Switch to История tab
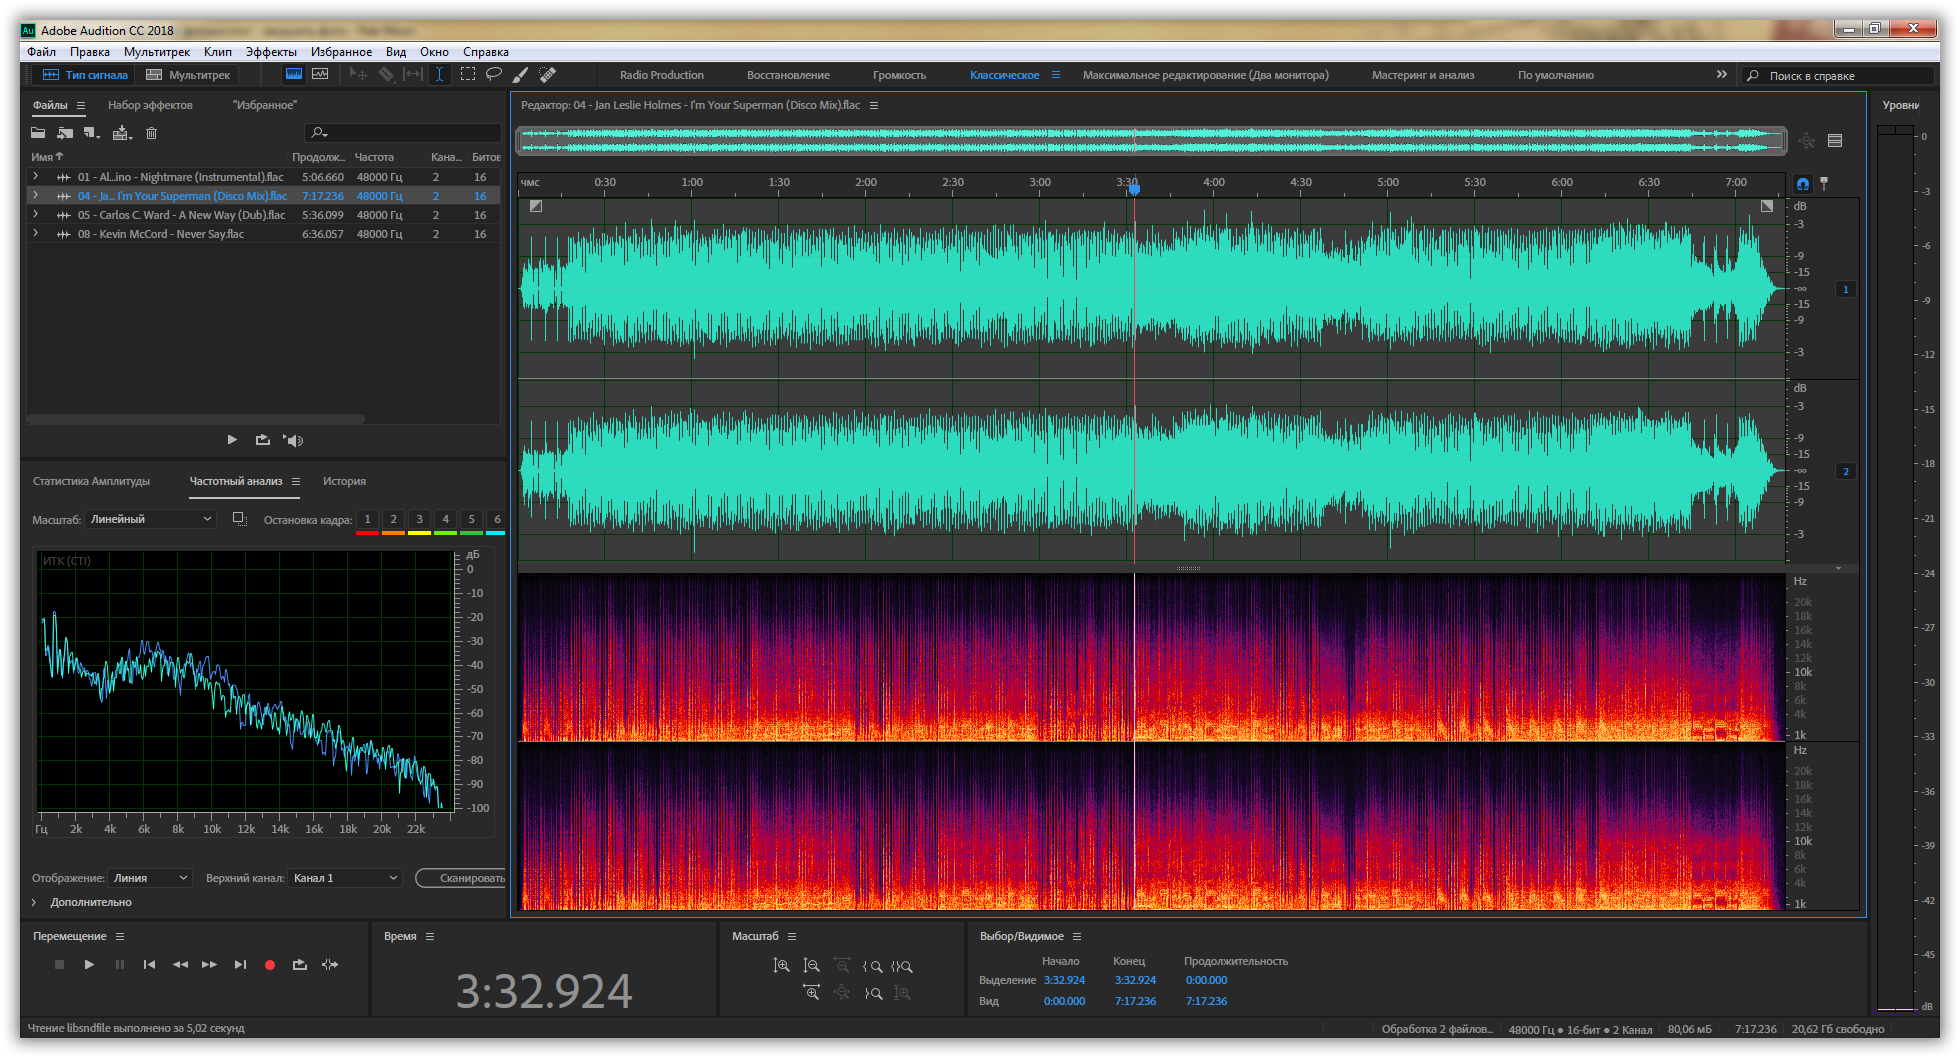The image size is (1960, 1058). click(x=344, y=481)
